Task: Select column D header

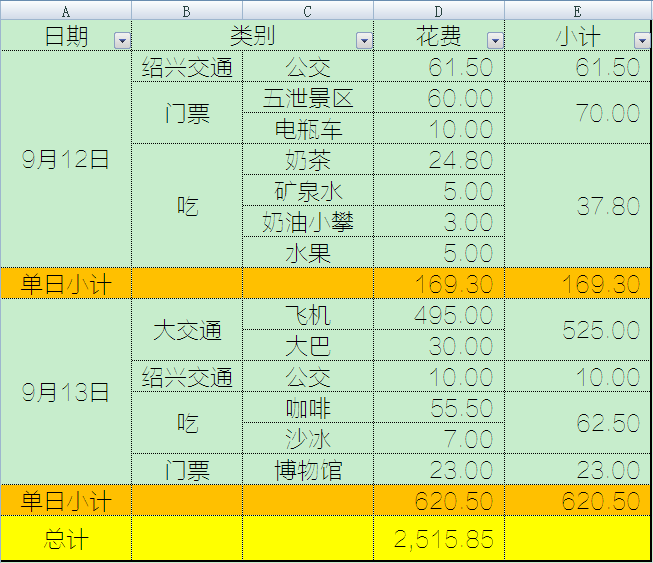Action: pos(439,11)
